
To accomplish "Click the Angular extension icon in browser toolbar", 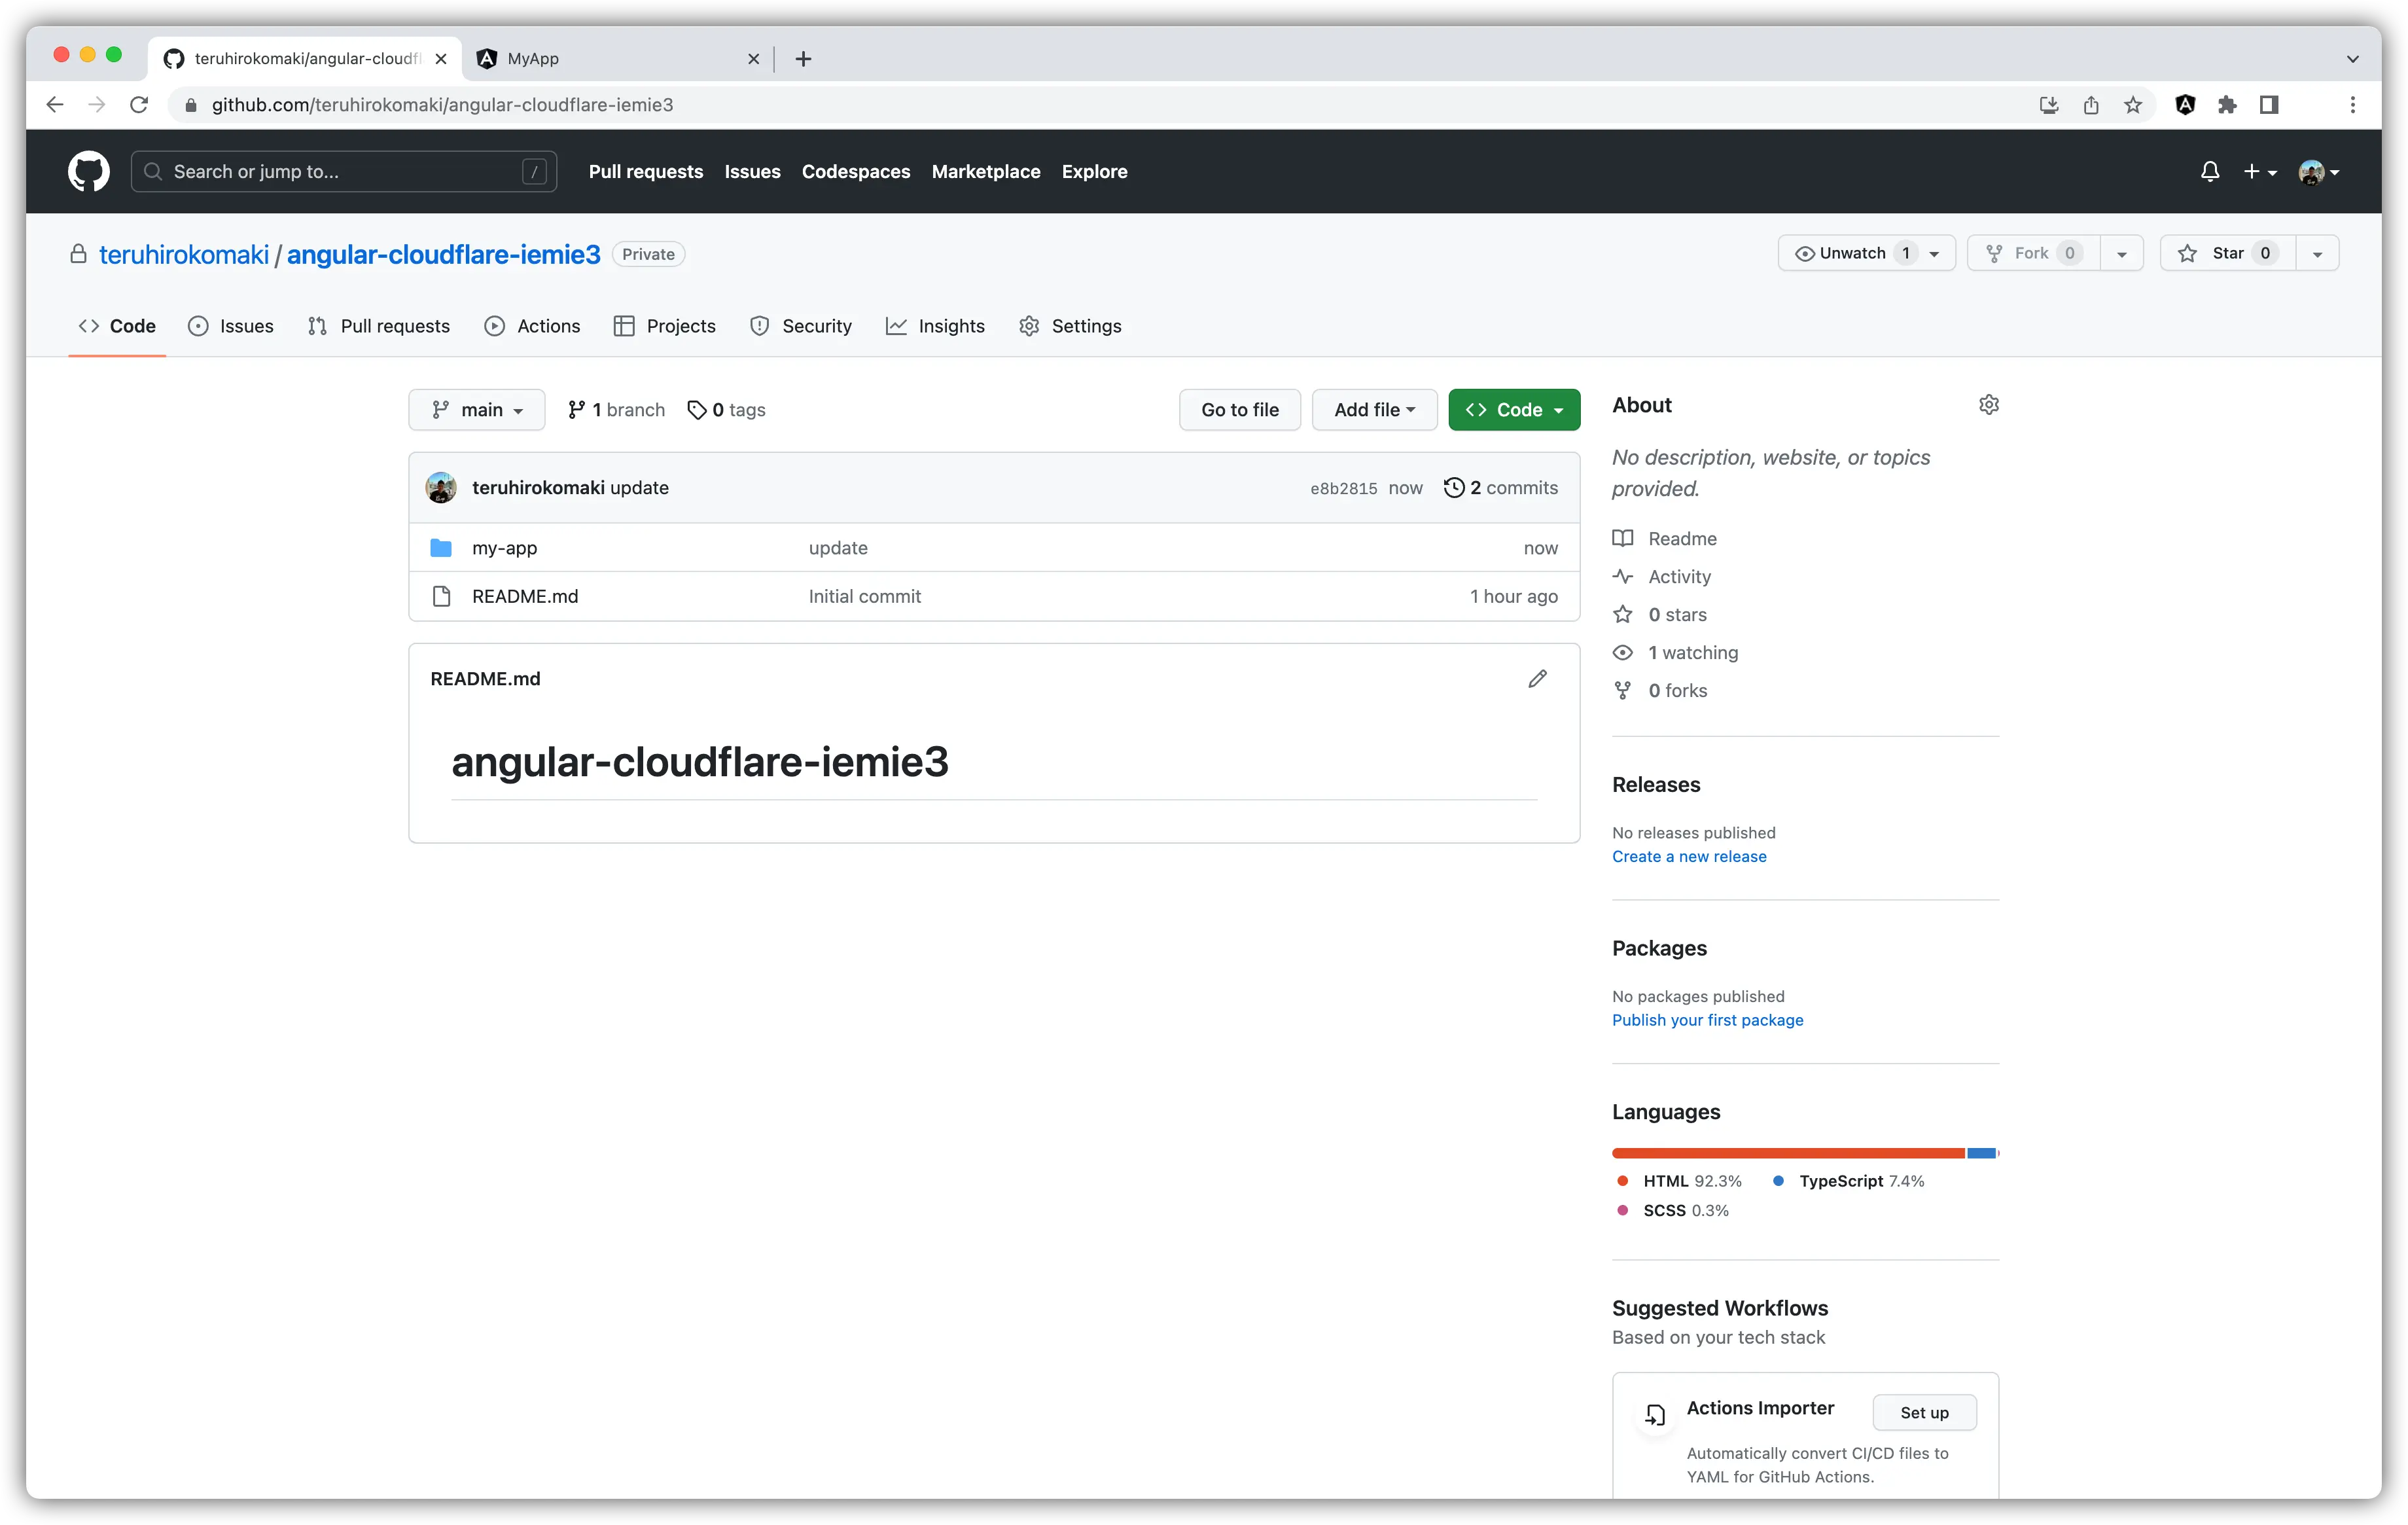I will (x=2185, y=104).
